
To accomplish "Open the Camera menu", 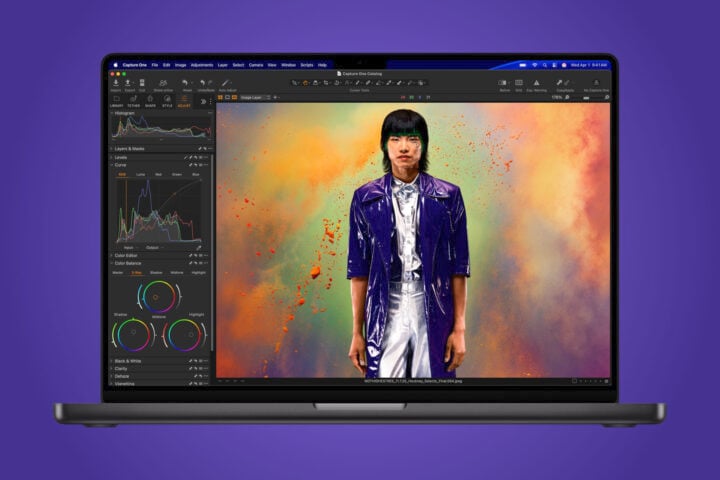I will [x=256, y=65].
